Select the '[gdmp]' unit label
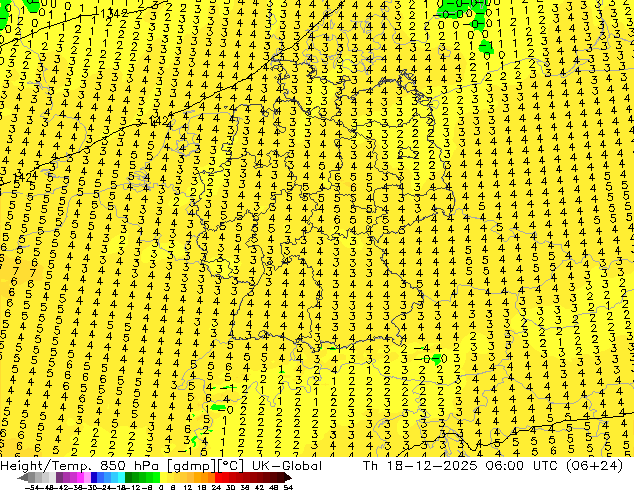The height and width of the screenshot is (490, 634). pyautogui.click(x=189, y=466)
